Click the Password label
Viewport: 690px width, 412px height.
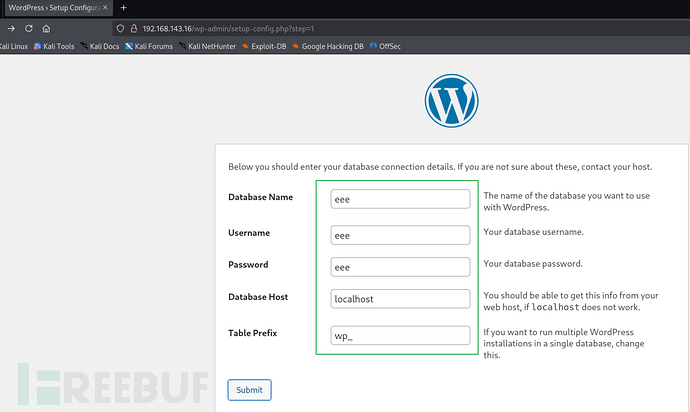tap(248, 265)
